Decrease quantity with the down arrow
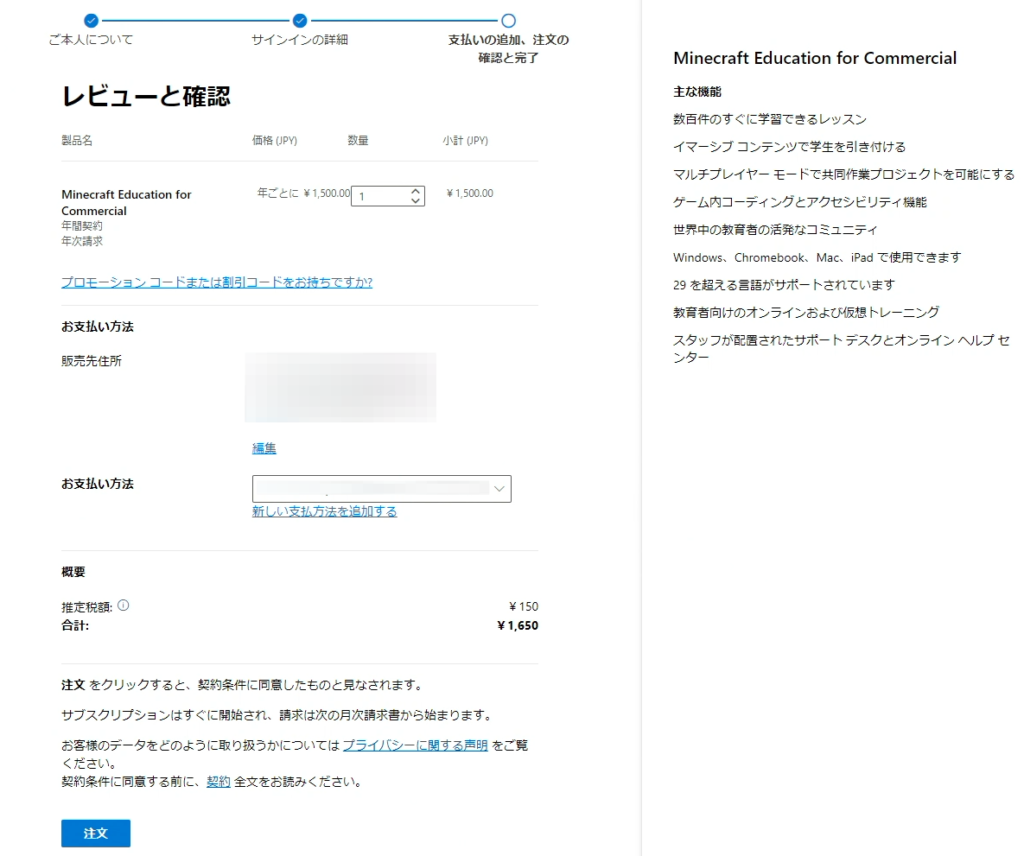This screenshot has height=856, width=1024. (416, 201)
